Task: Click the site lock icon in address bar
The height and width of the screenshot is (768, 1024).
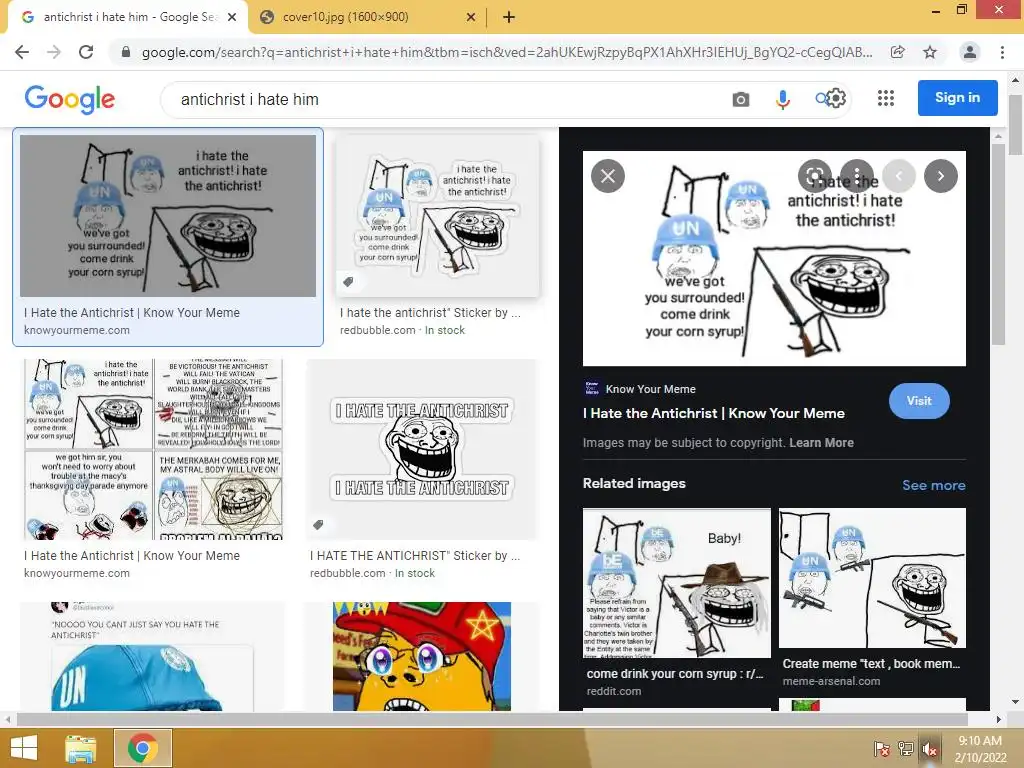Action: click(x=126, y=52)
